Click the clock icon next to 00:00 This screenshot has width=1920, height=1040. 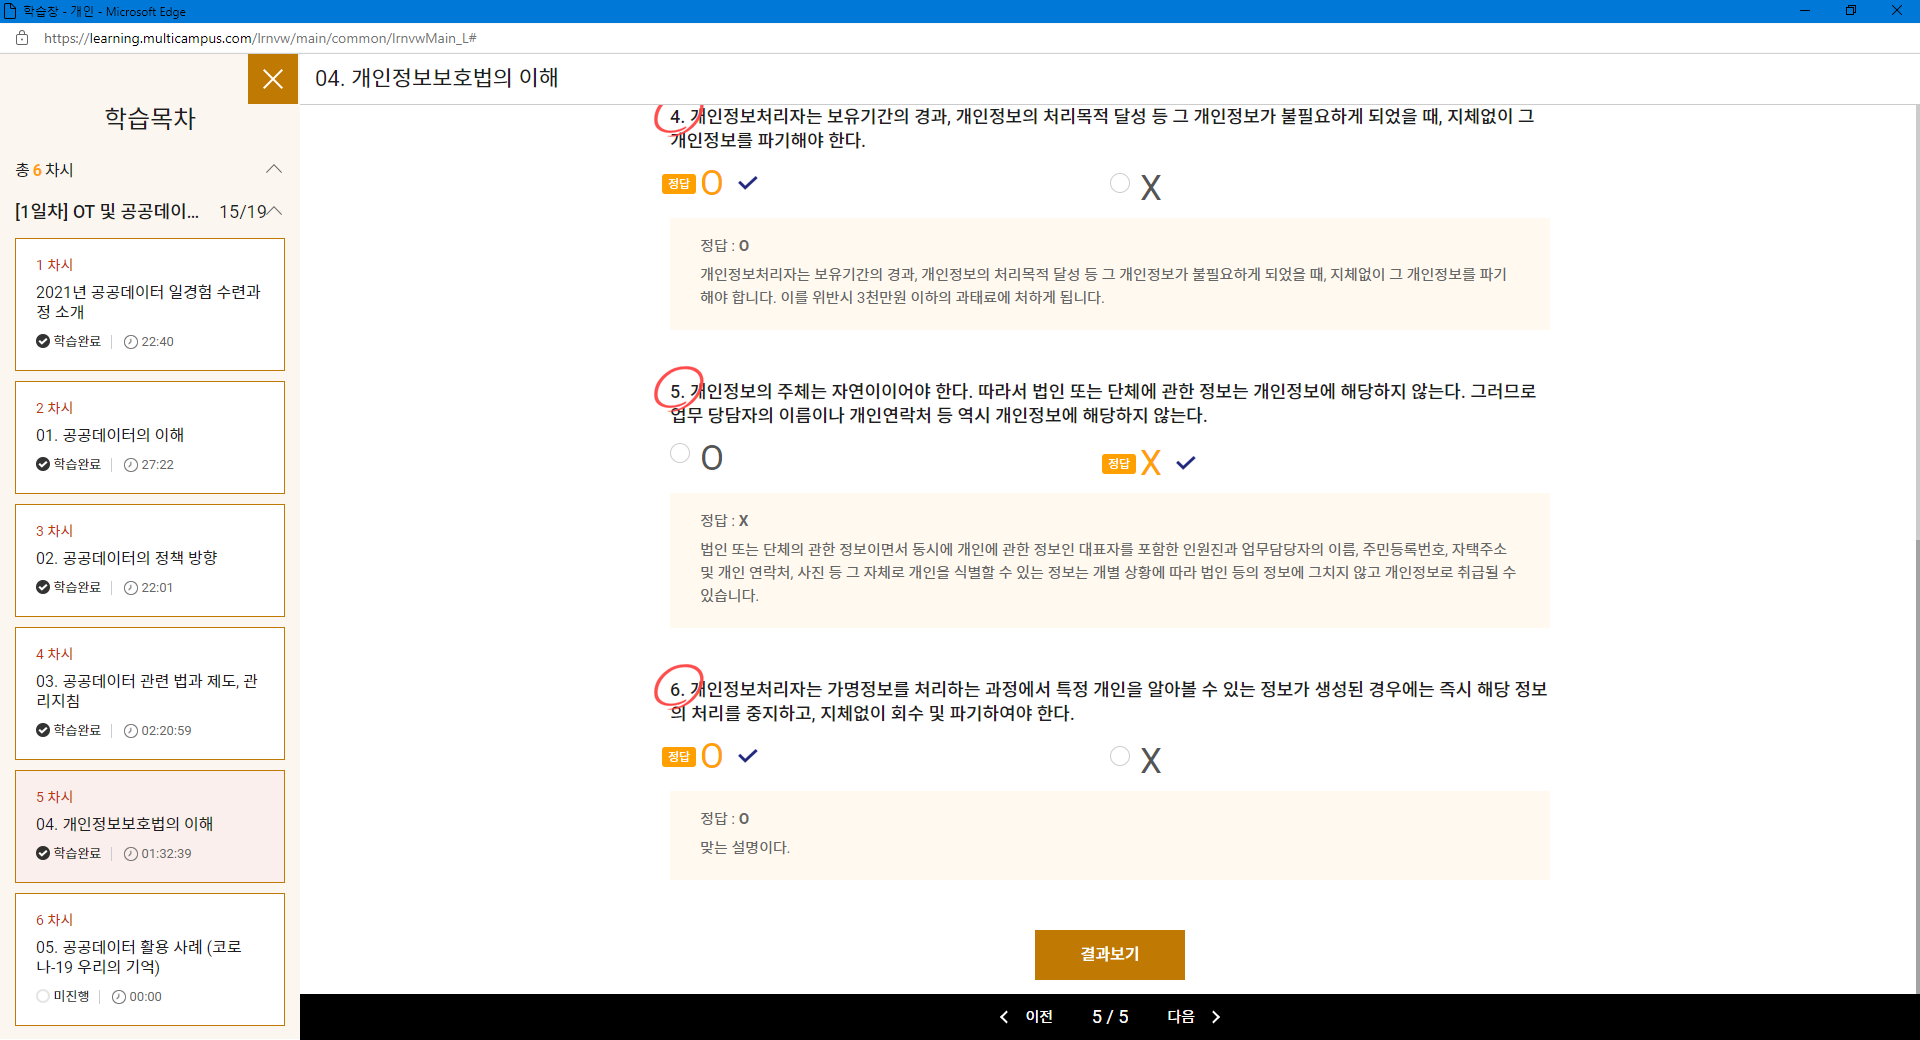pos(119,997)
